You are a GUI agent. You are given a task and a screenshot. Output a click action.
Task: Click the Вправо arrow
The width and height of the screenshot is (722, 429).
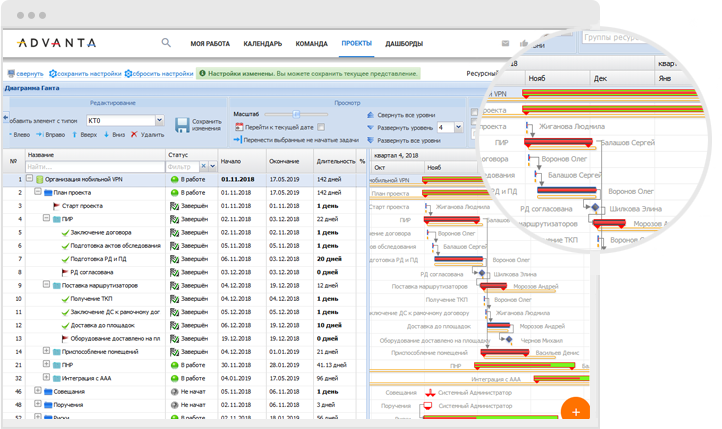(x=40, y=134)
